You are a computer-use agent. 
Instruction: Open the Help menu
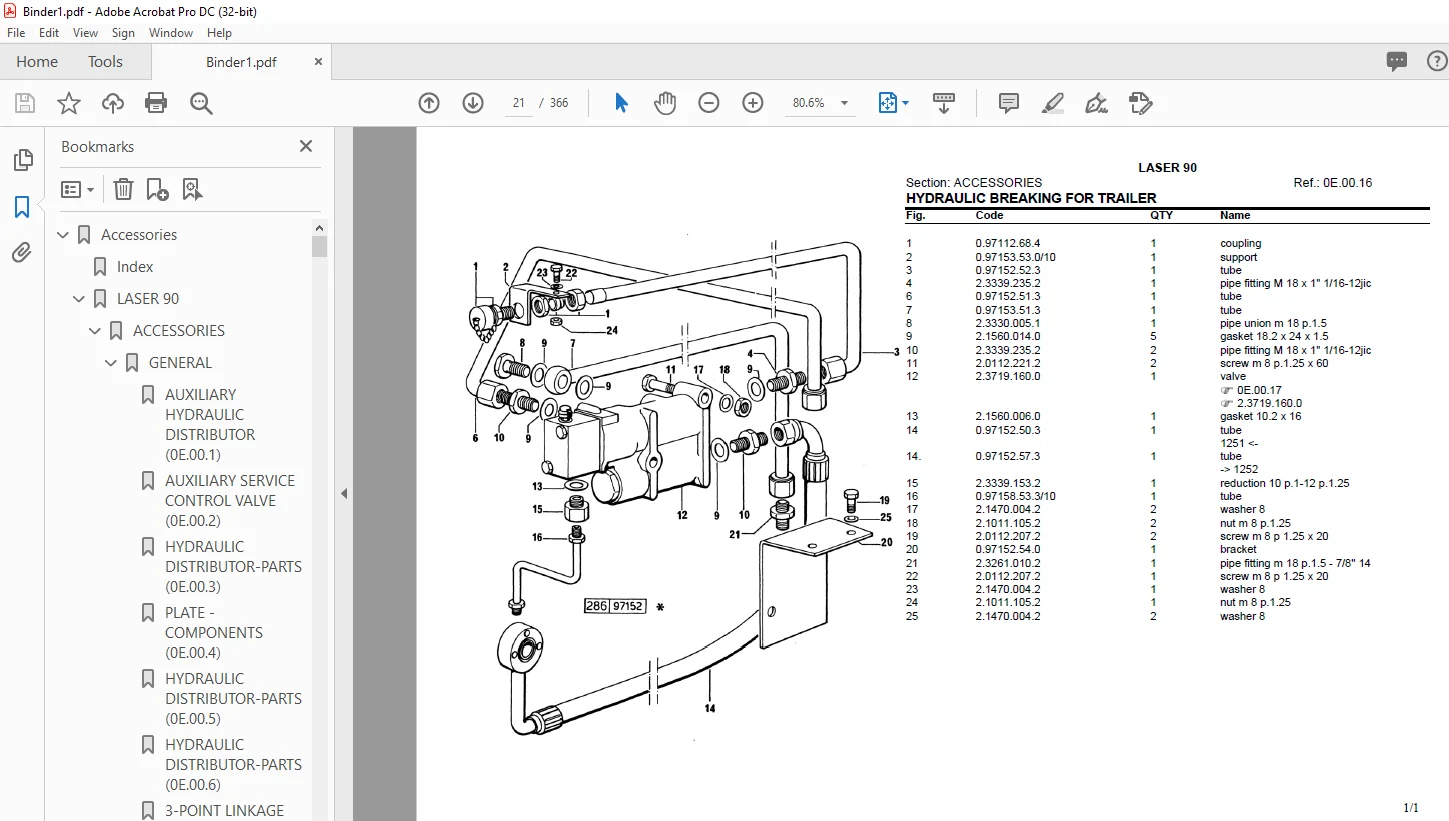pyautogui.click(x=219, y=33)
